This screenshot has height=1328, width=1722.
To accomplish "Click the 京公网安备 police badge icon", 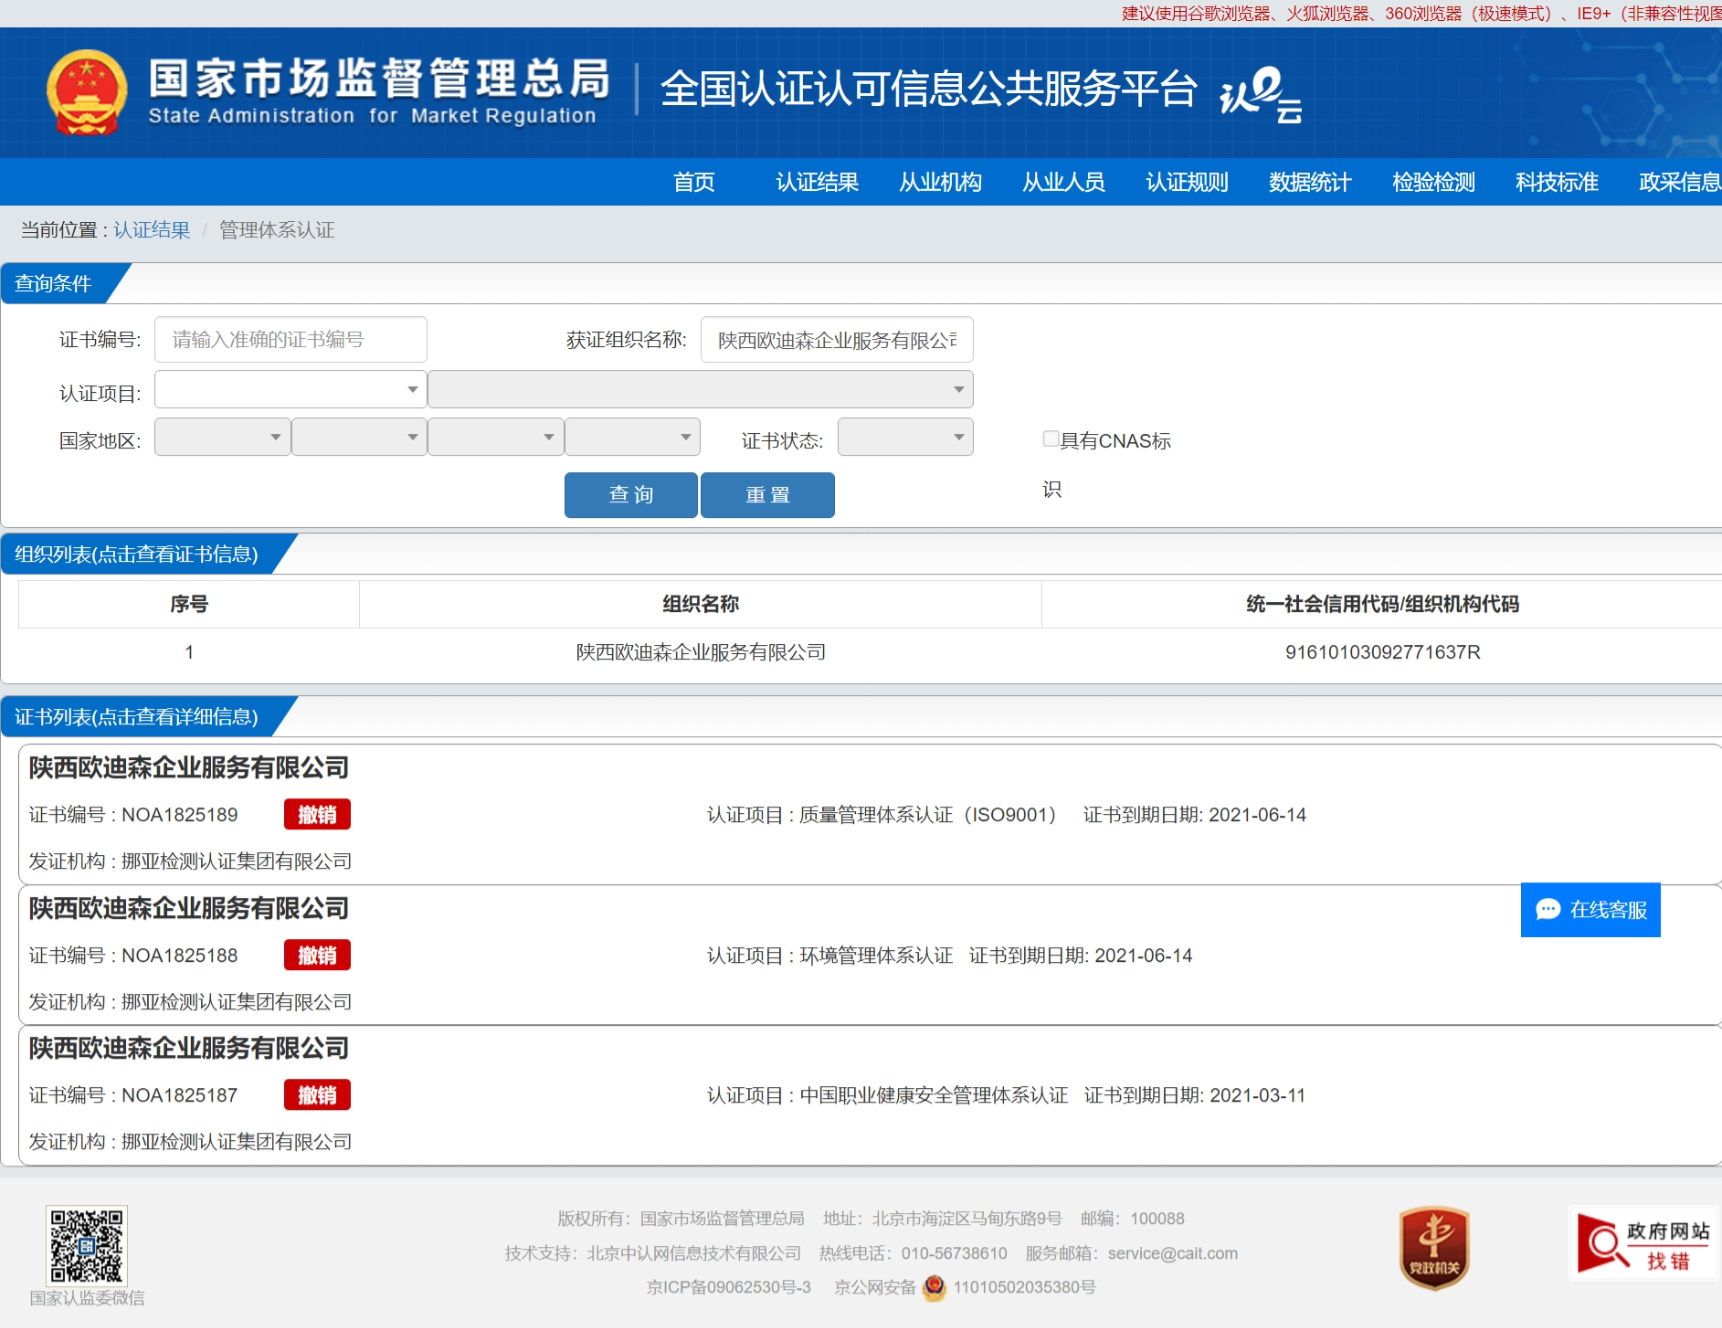I will (x=934, y=1287).
